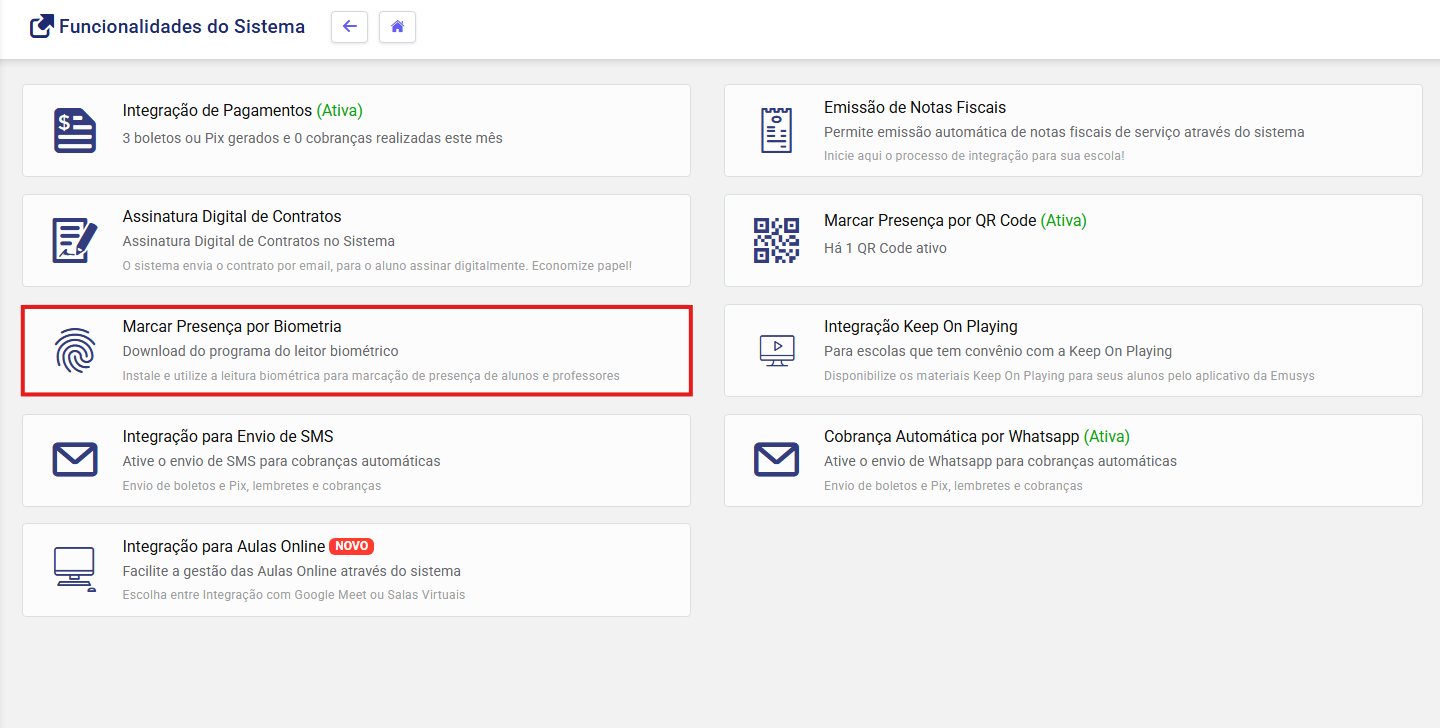Click the back arrow button

(349, 27)
